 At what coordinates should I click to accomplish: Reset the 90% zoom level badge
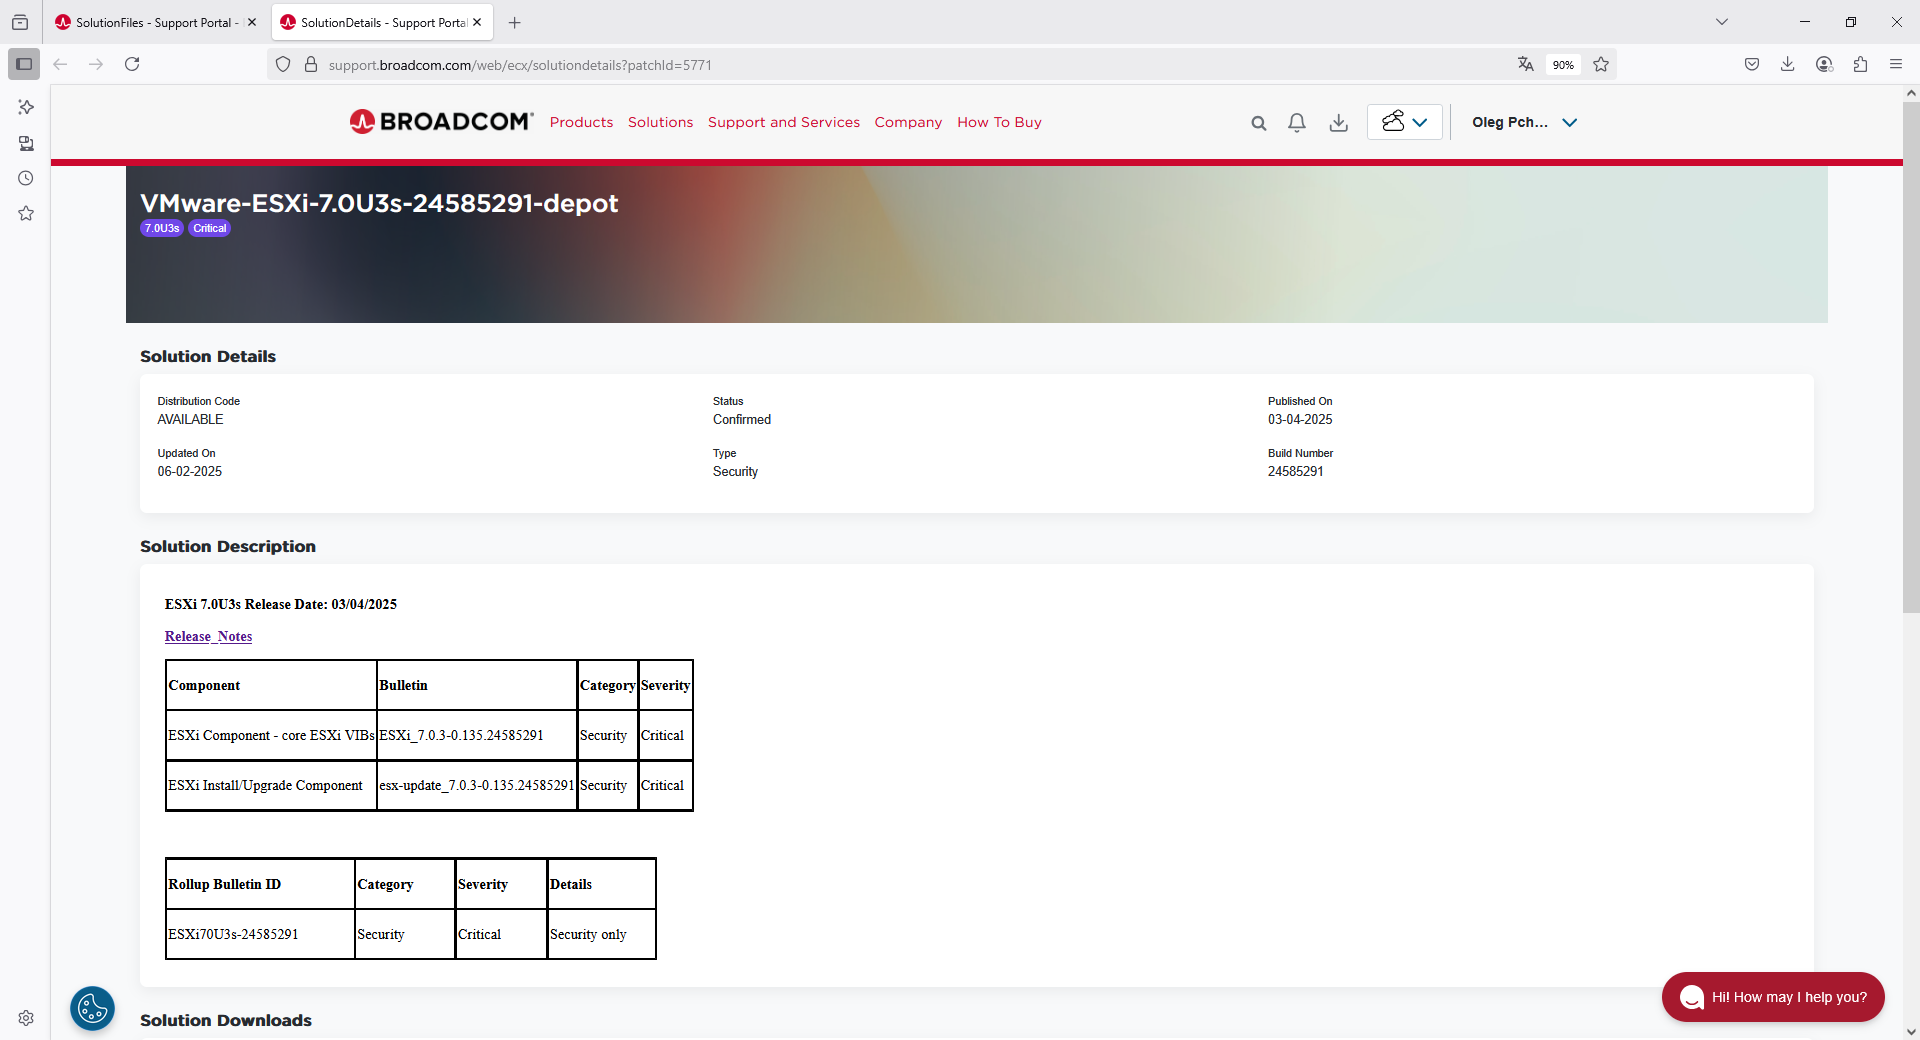pyautogui.click(x=1563, y=65)
